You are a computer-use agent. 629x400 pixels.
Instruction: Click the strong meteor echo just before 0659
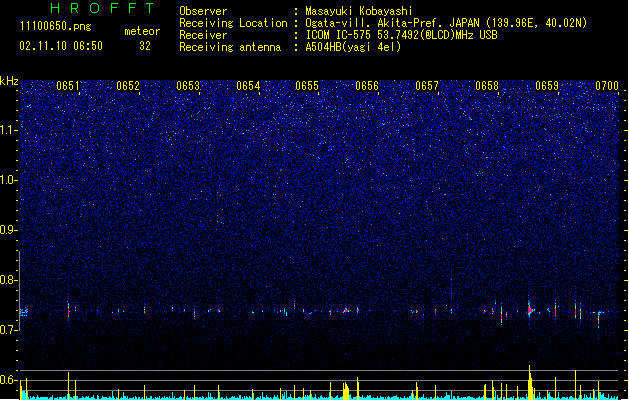pos(530,309)
